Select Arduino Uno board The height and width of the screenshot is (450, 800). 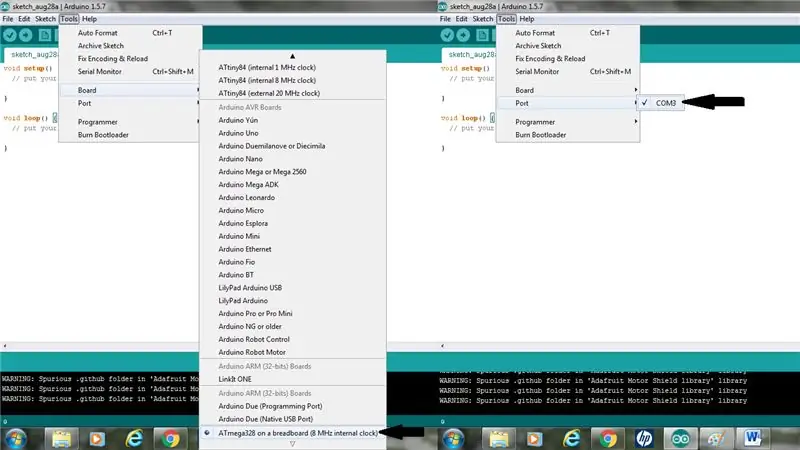[x=293, y=133]
